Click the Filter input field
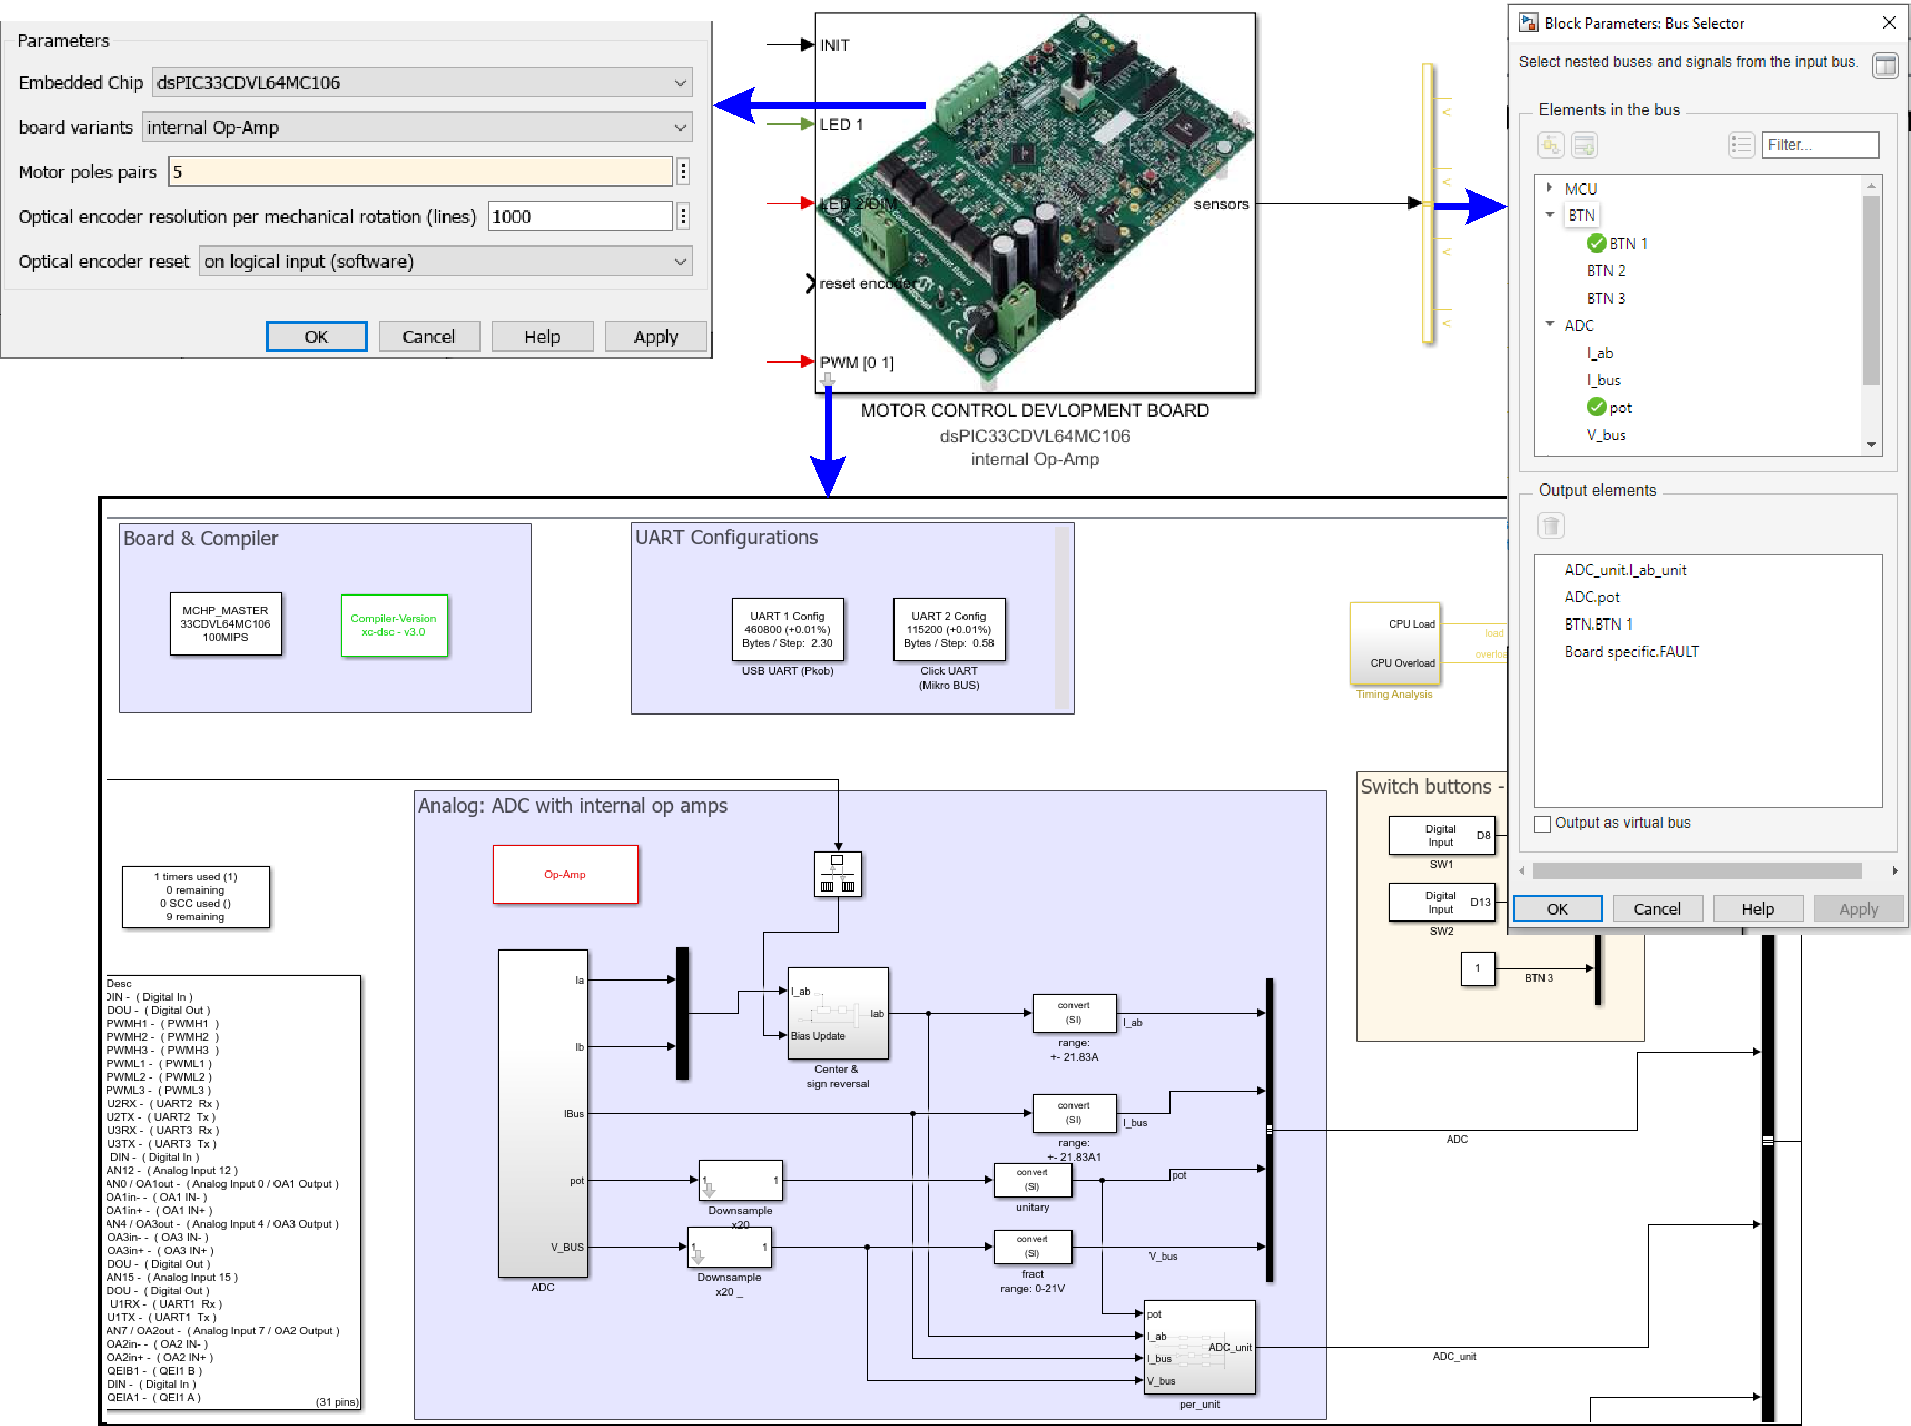This screenshot has height=1426, width=1911. 1819,145
